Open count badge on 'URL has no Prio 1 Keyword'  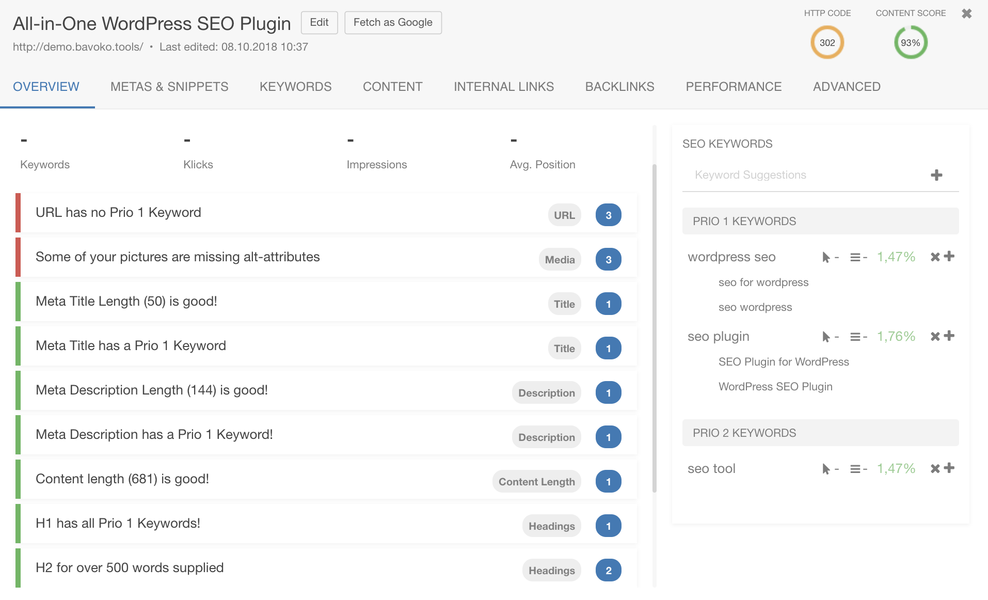point(608,215)
